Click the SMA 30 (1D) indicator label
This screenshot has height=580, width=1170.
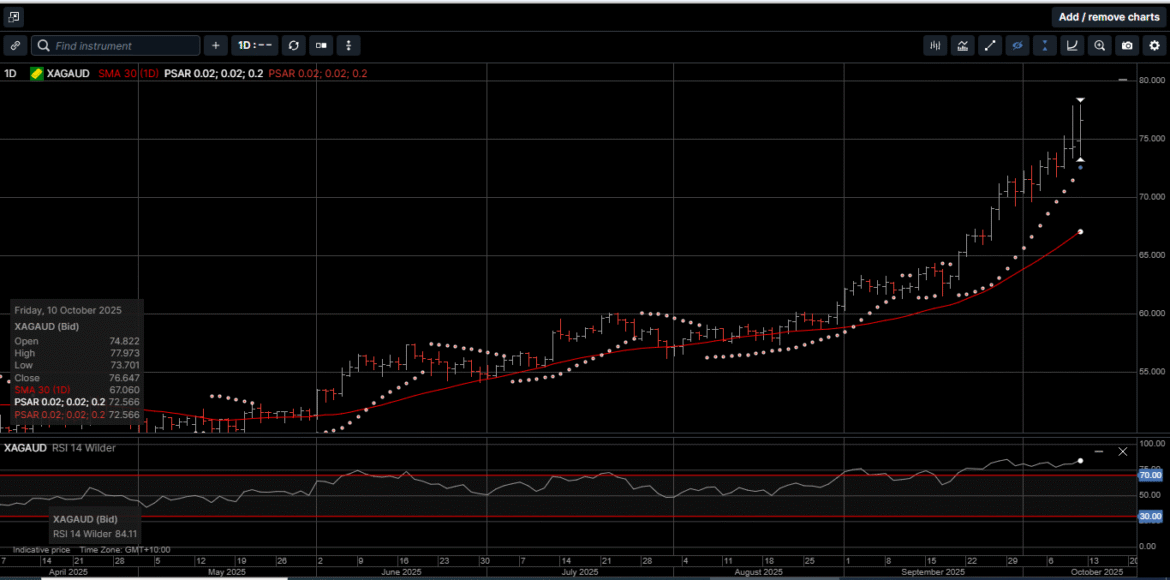point(128,74)
